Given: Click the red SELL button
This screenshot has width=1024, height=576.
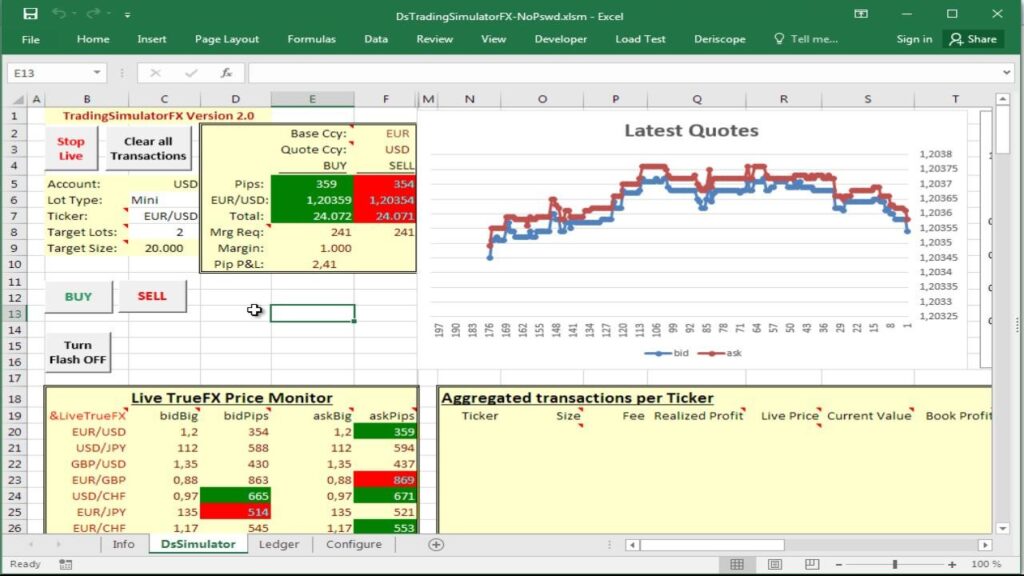Looking at the screenshot, I should 152,296.
